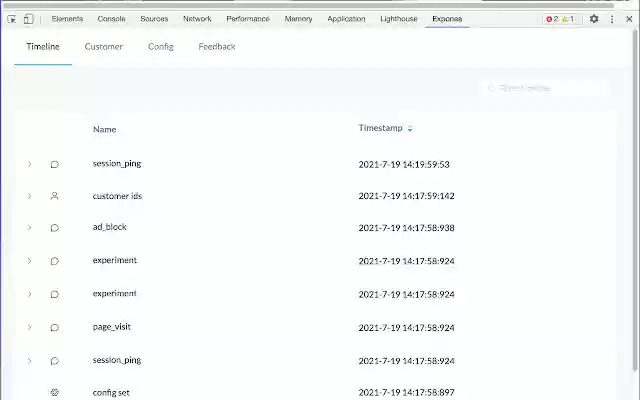Viewport: 640px width, 400px height.
Task: Open the Application tab
Action: 346,19
